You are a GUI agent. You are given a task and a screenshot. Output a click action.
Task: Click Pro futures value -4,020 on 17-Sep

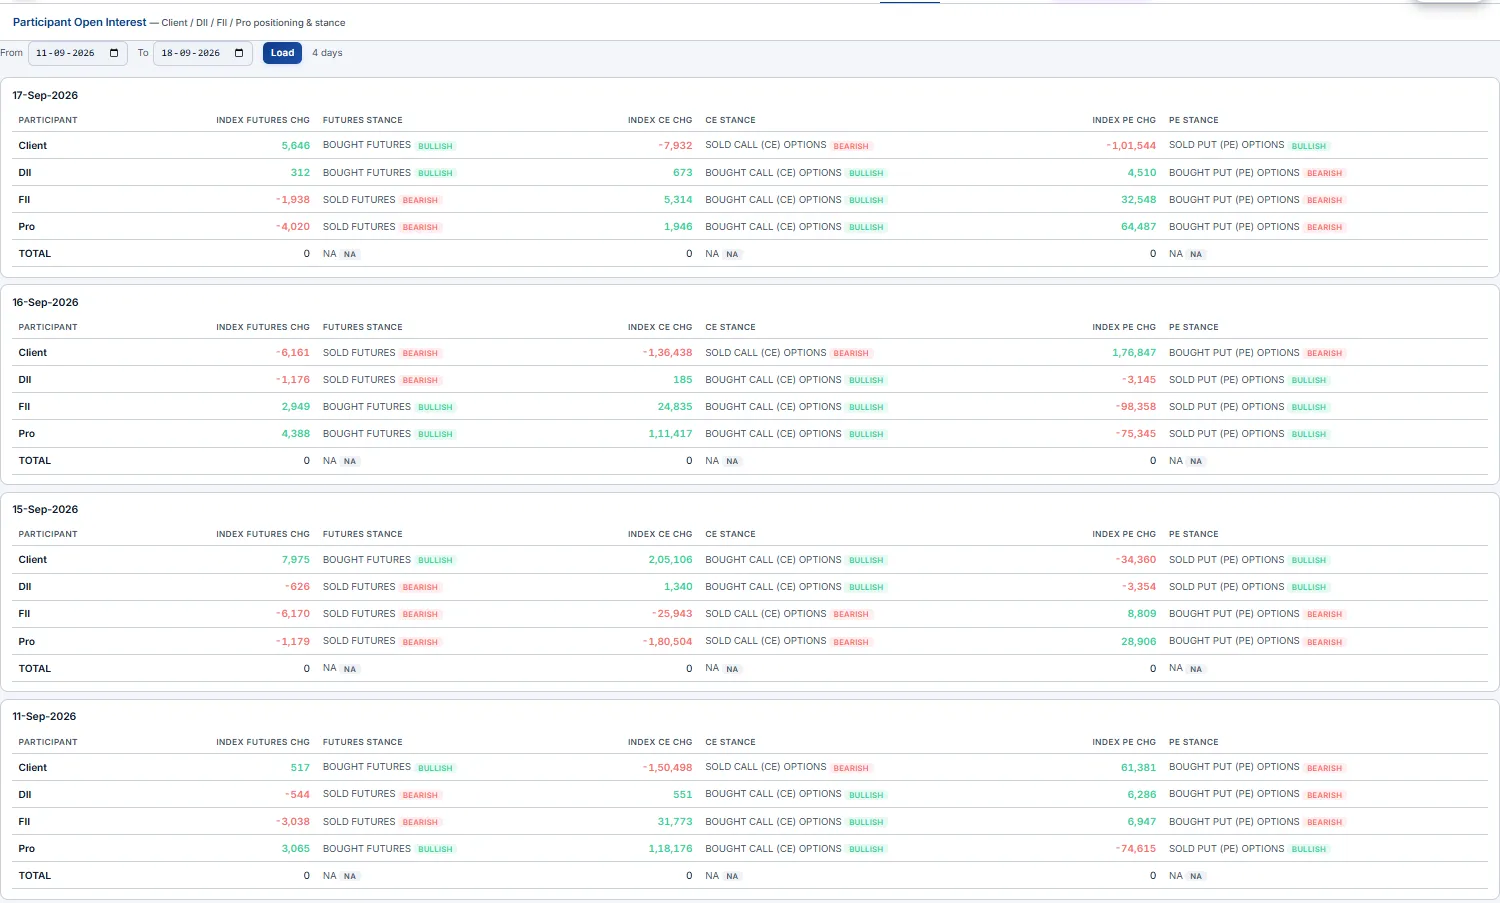click(293, 227)
